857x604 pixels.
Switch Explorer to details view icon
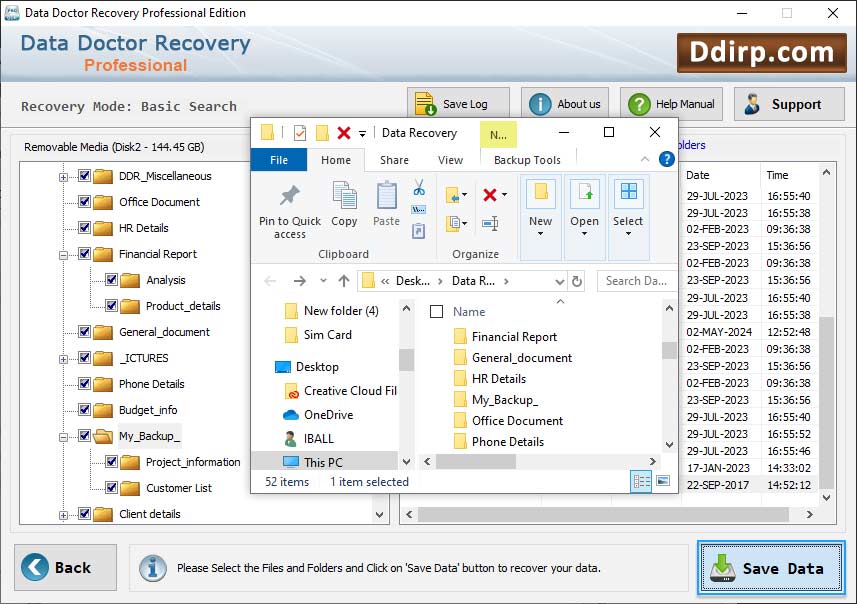[641, 482]
